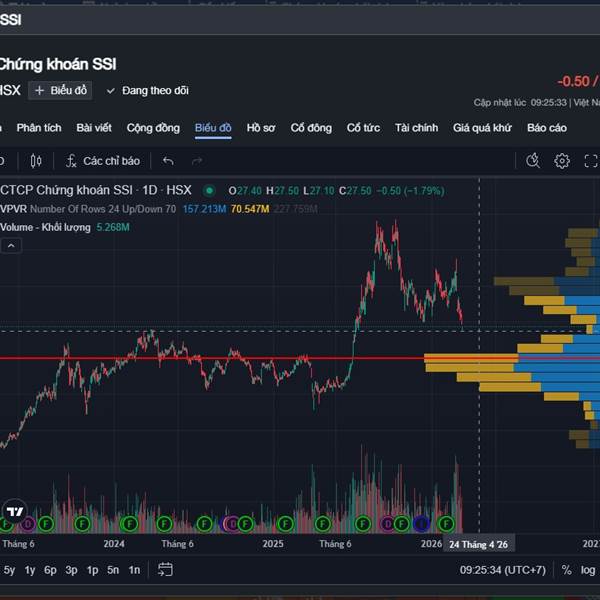Screen dimensions: 600x600
Task: Set chart range to 1y
Action: (x=30, y=570)
